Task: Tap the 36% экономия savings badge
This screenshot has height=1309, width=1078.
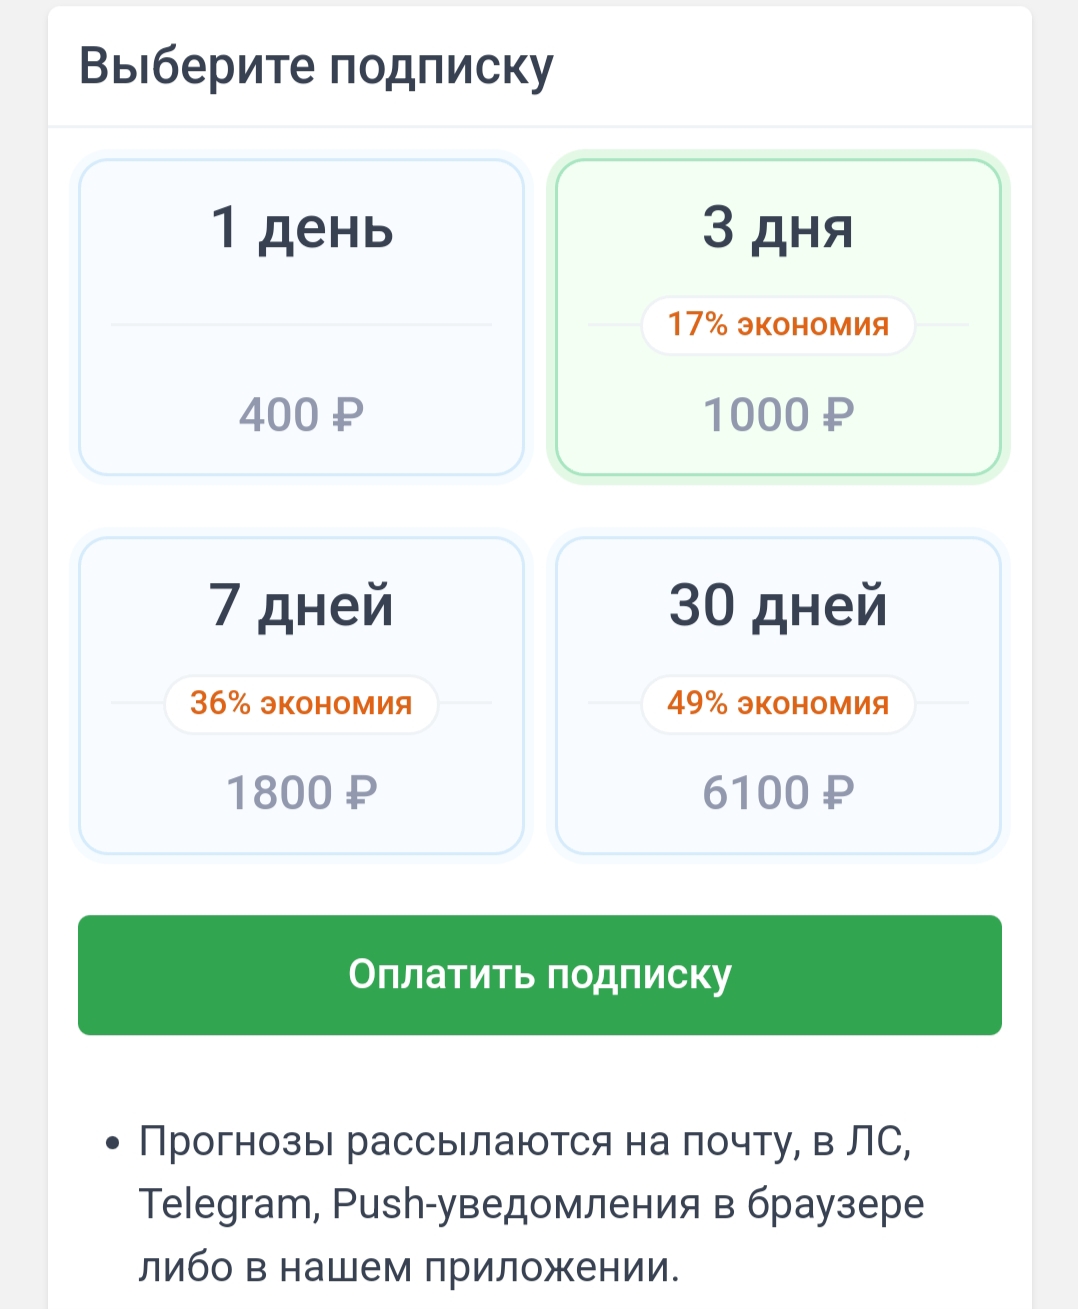Action: (x=301, y=703)
